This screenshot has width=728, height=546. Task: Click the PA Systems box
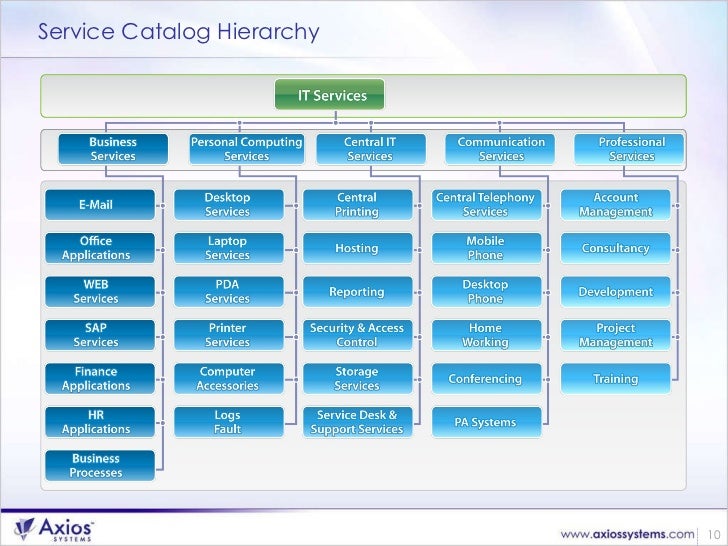tap(487, 422)
